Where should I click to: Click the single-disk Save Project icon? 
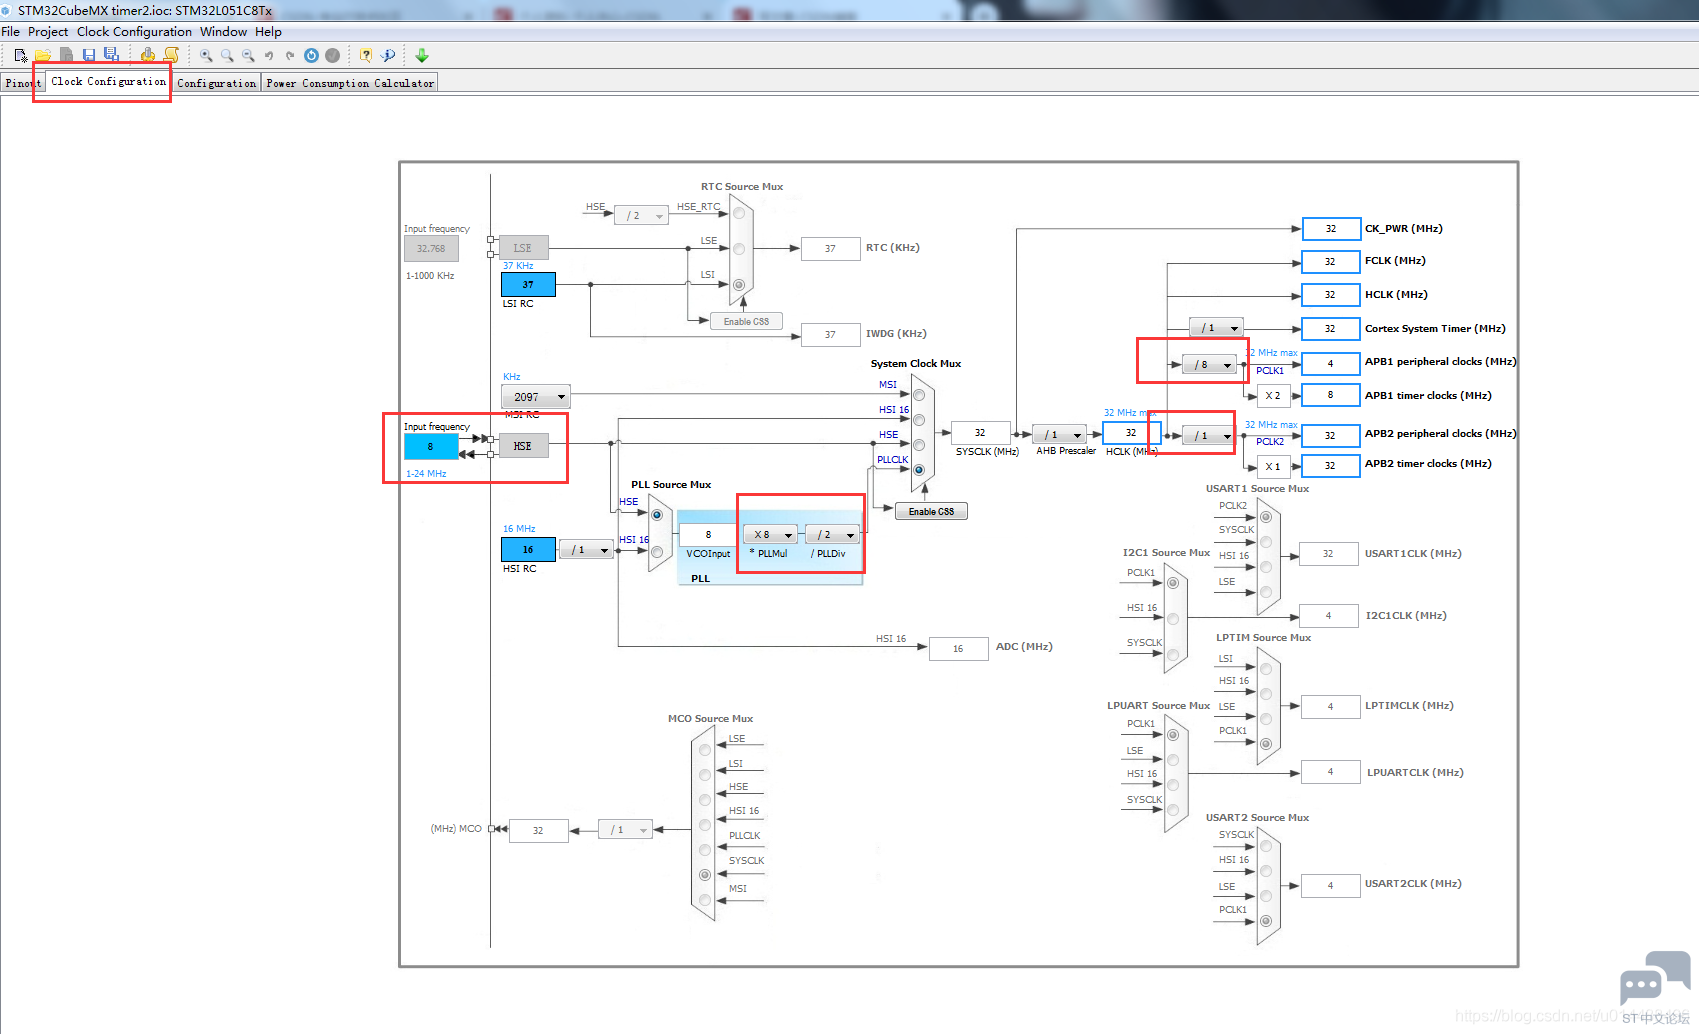tap(89, 56)
